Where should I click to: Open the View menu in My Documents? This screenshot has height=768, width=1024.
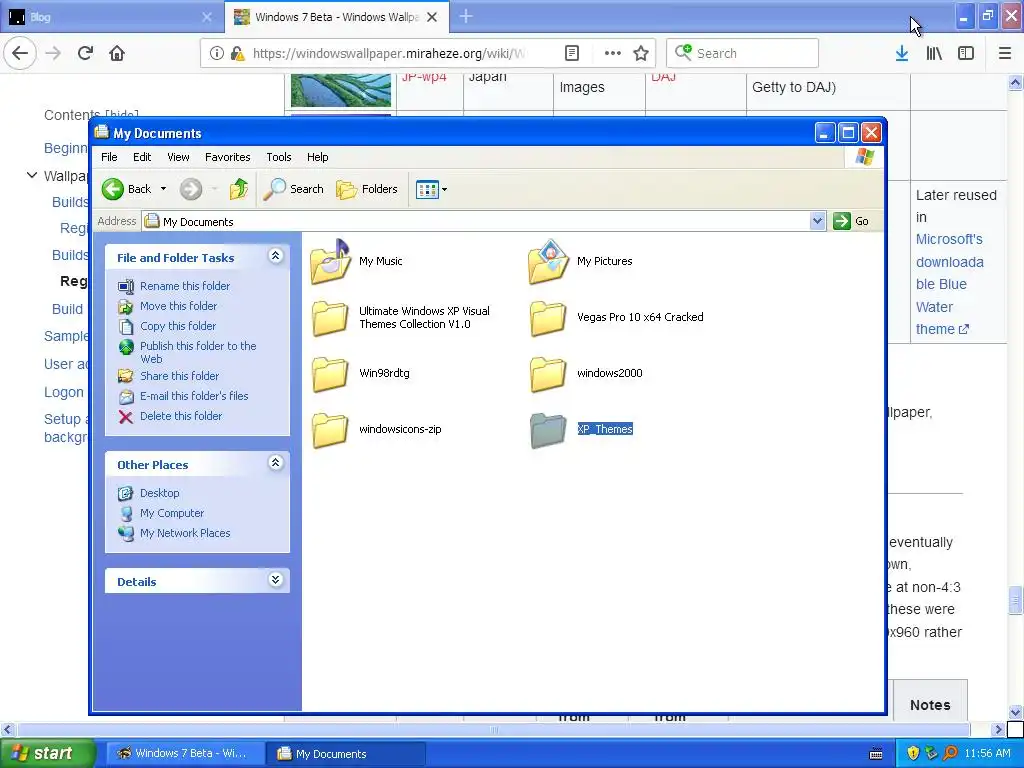click(x=178, y=157)
